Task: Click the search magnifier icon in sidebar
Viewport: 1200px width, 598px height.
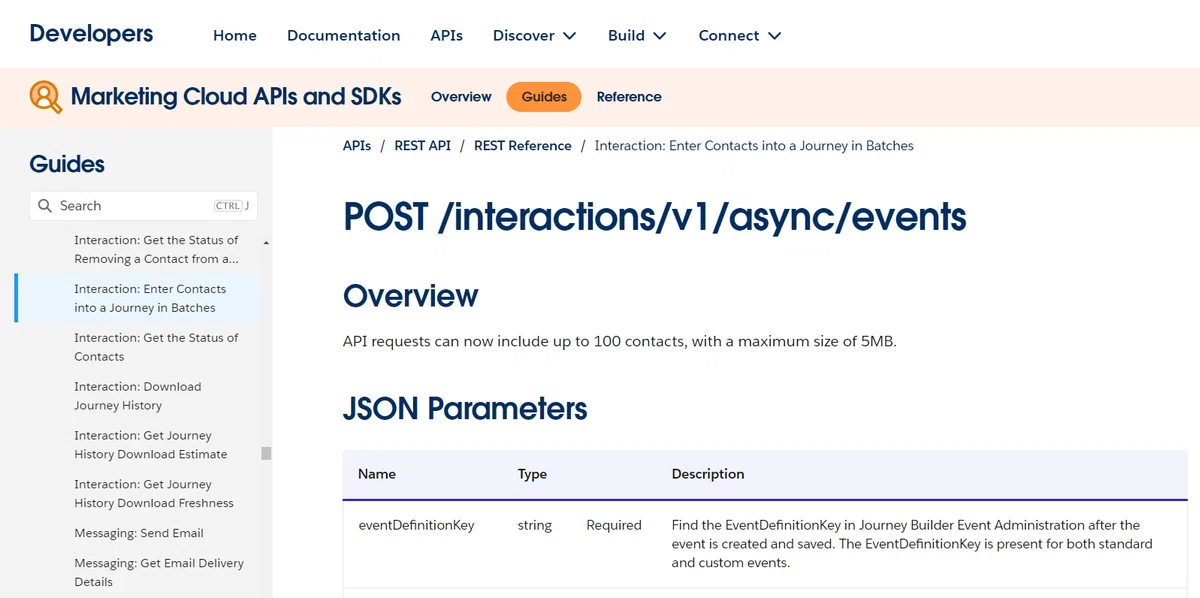Action: tap(45, 206)
